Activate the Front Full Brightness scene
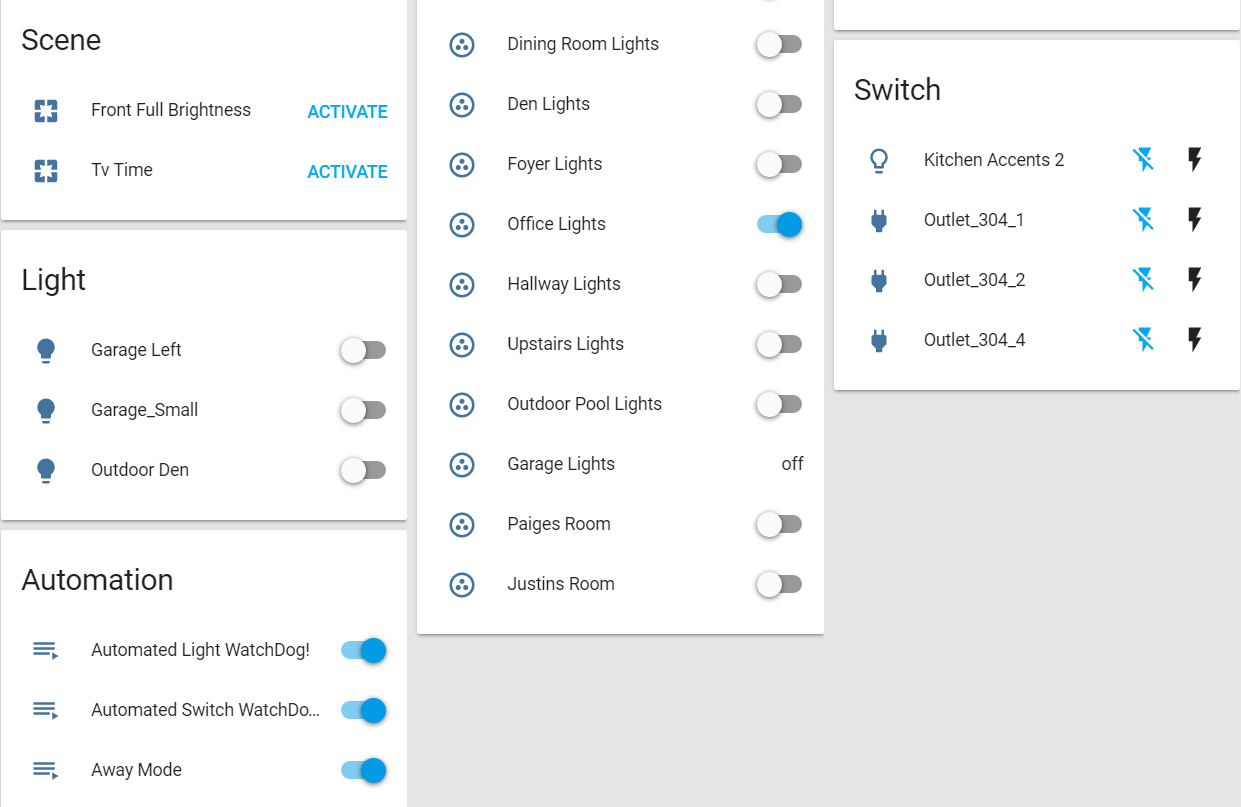Screen dimensions: 1241x807 coord(347,112)
